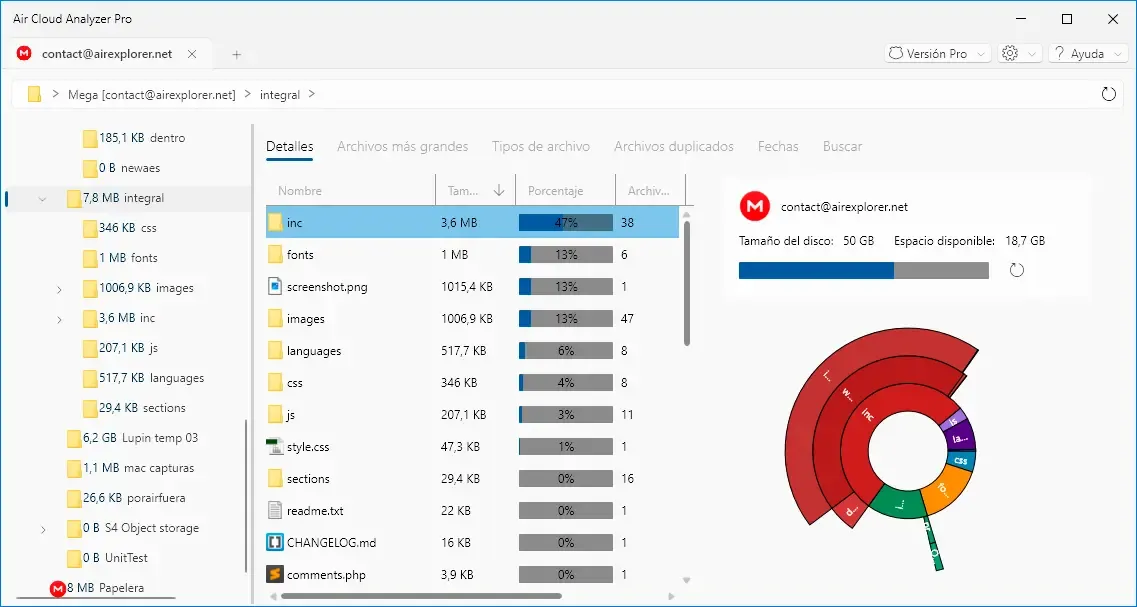This screenshot has width=1137, height=607.
Task: Open the Archivos duplicados tab
Action: coord(674,146)
